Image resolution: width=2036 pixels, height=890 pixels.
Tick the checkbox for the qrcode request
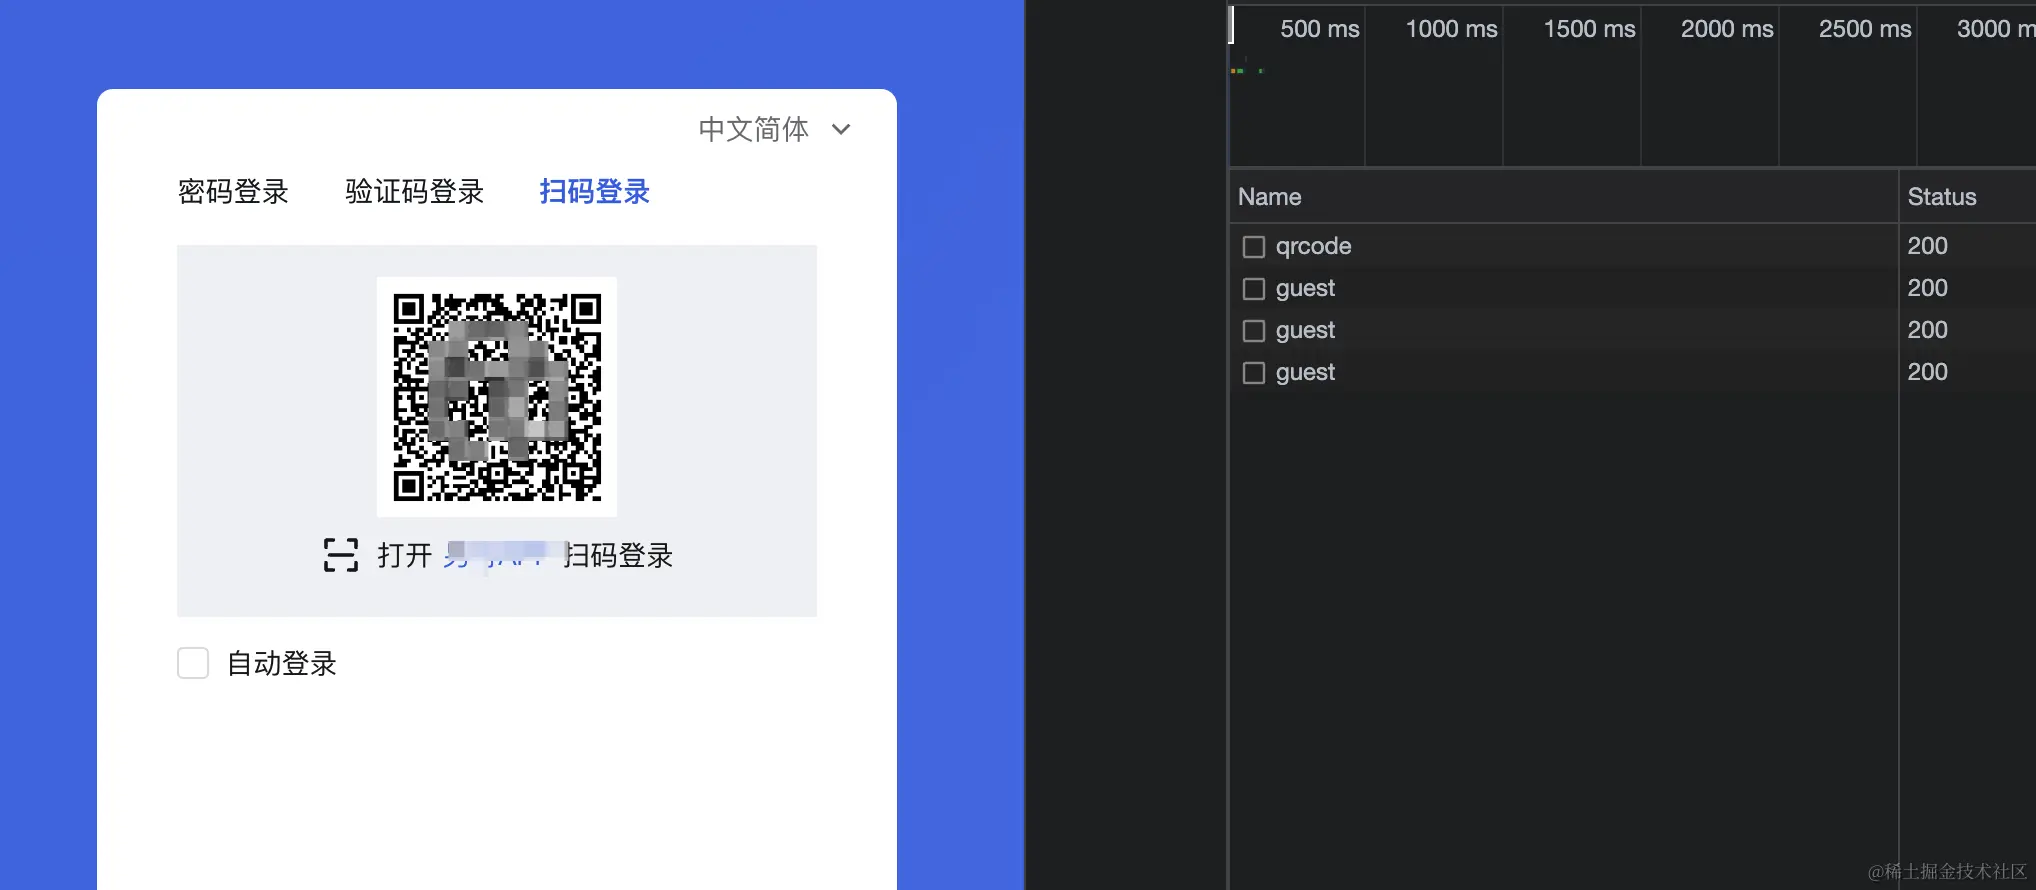coord(1254,247)
